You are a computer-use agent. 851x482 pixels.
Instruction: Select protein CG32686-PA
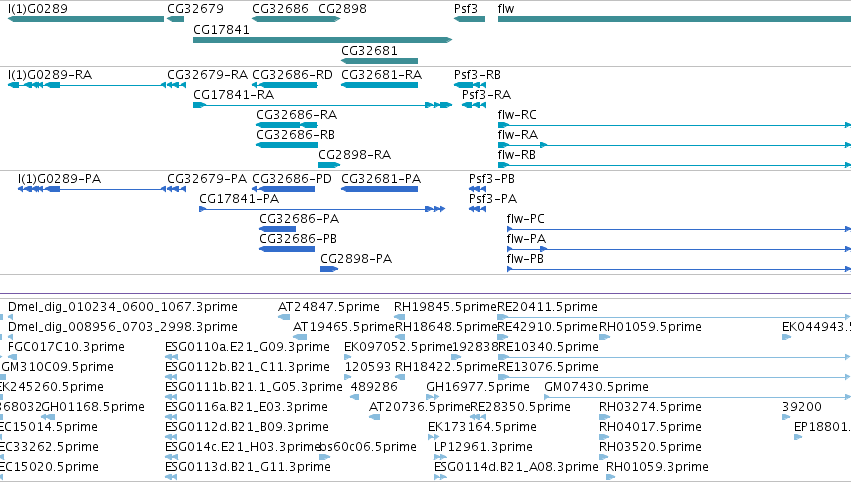click(277, 229)
